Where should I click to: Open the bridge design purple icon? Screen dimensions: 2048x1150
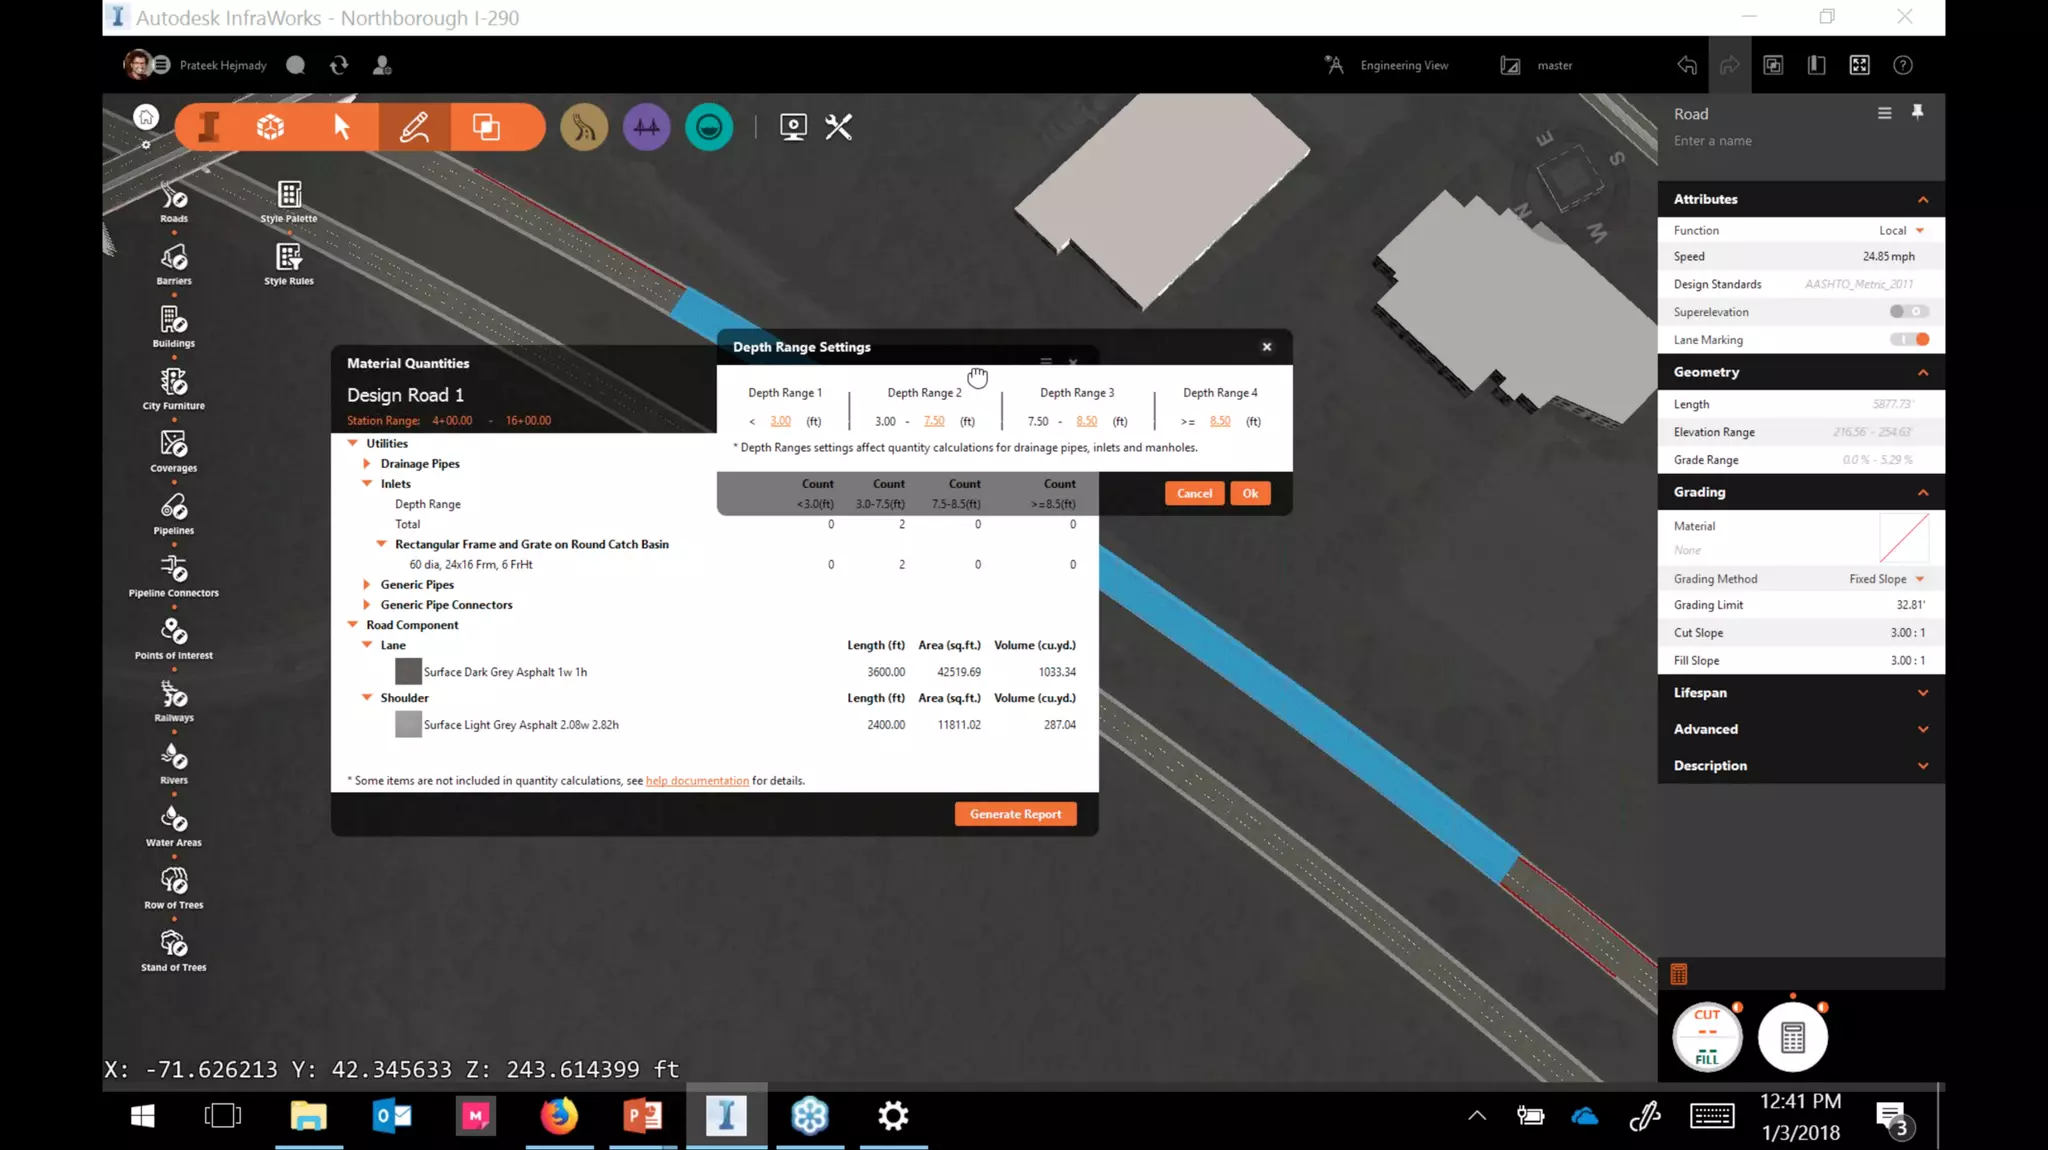[x=647, y=127]
